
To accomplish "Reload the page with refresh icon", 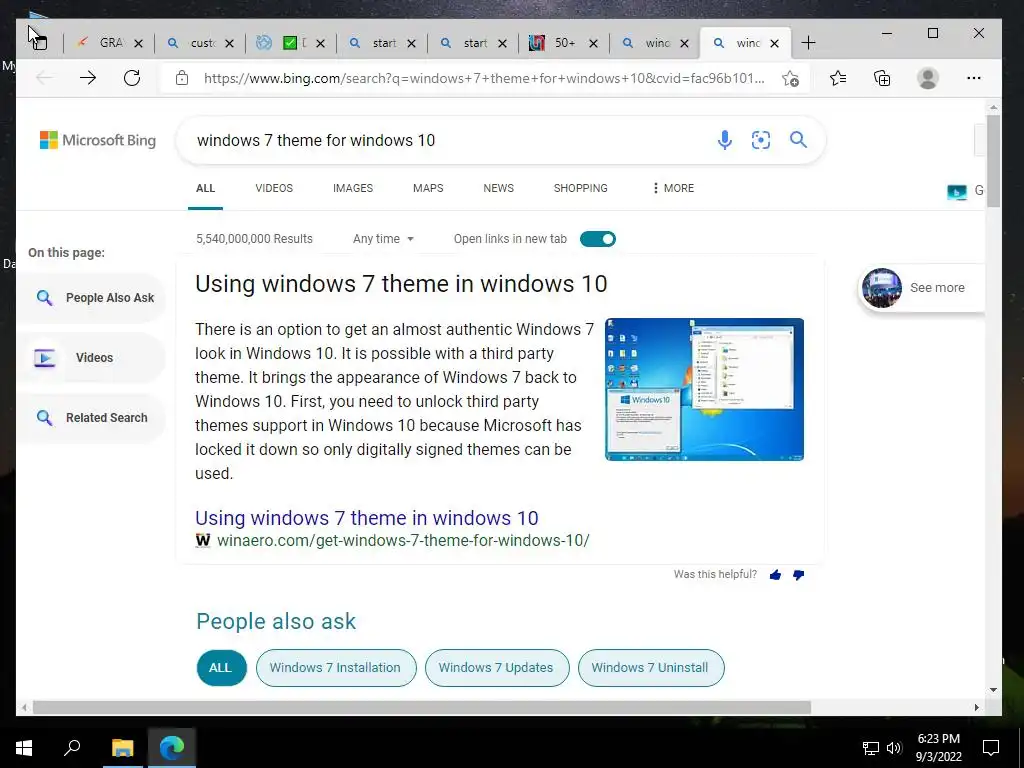I will click(x=132, y=78).
